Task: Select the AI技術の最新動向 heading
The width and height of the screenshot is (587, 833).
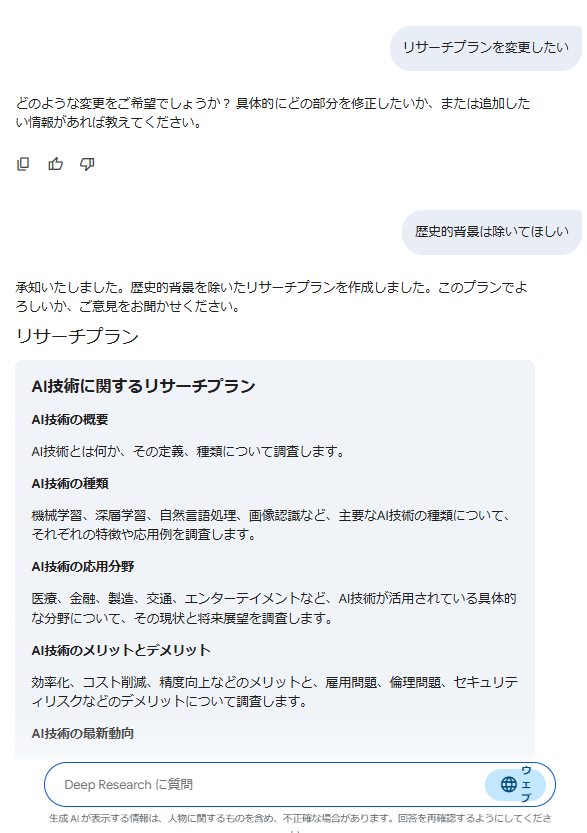Action: tap(82, 734)
